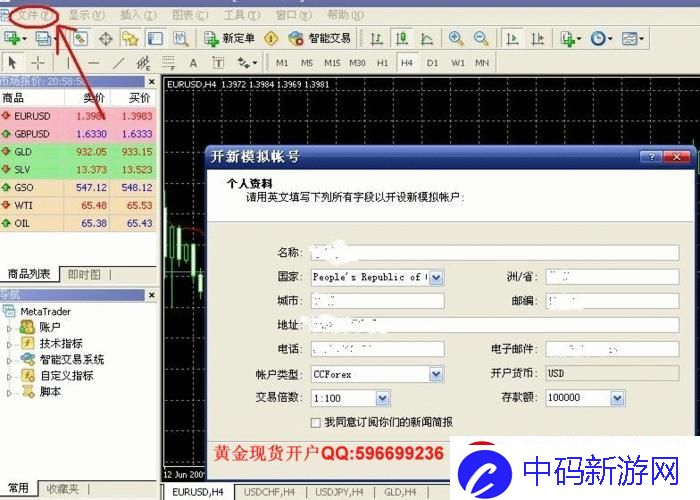Switch timeframe to W1
700x500 pixels.
[x=458, y=63]
